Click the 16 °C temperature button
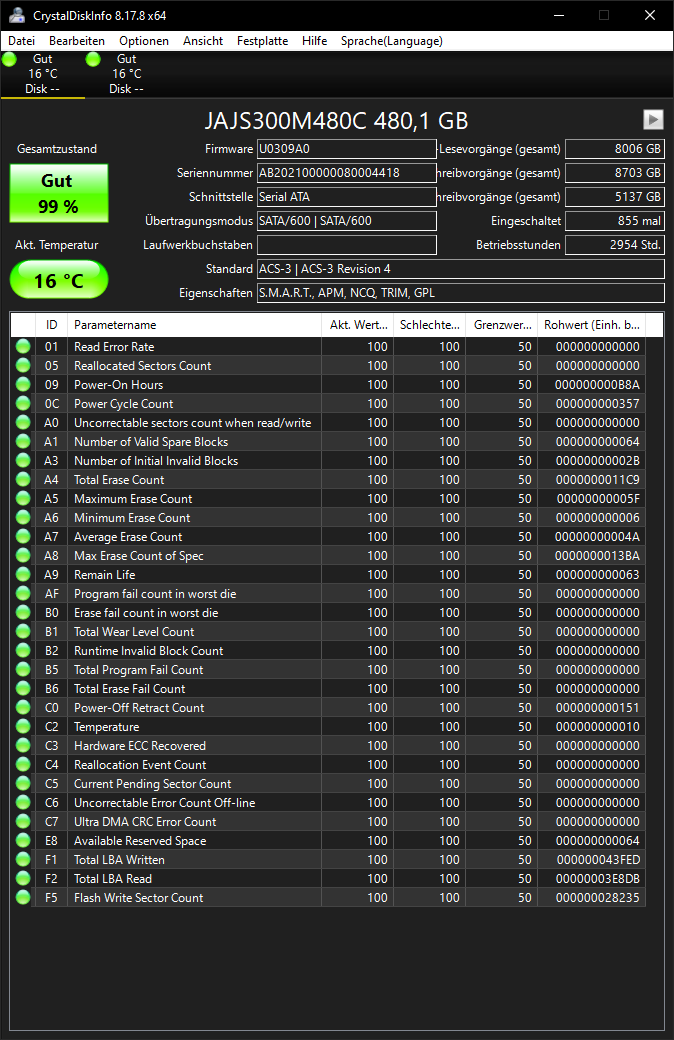Image resolution: width=674 pixels, height=1040 pixels. tap(58, 279)
